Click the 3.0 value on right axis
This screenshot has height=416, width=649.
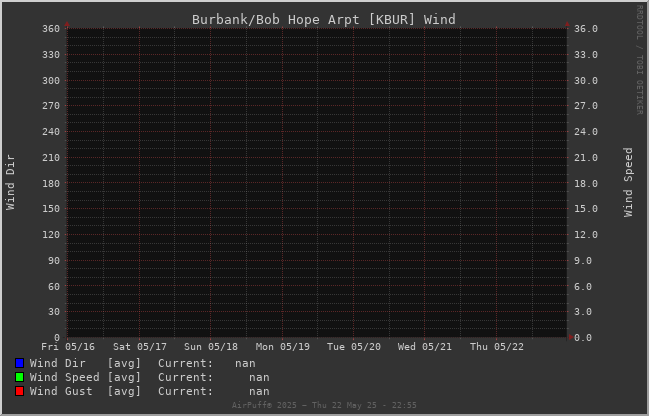(x=583, y=312)
